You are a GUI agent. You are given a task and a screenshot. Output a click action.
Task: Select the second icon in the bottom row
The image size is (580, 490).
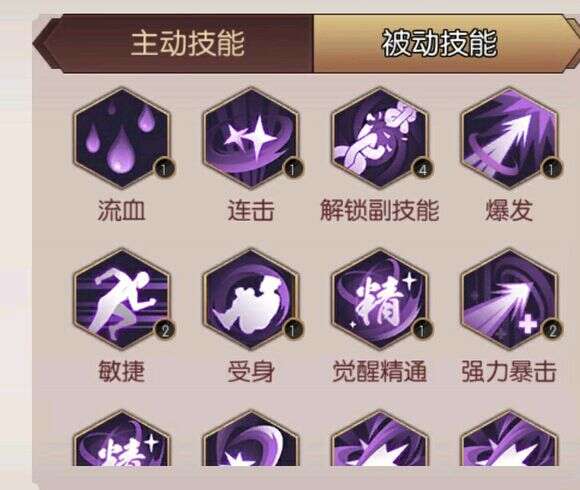tap(251, 438)
